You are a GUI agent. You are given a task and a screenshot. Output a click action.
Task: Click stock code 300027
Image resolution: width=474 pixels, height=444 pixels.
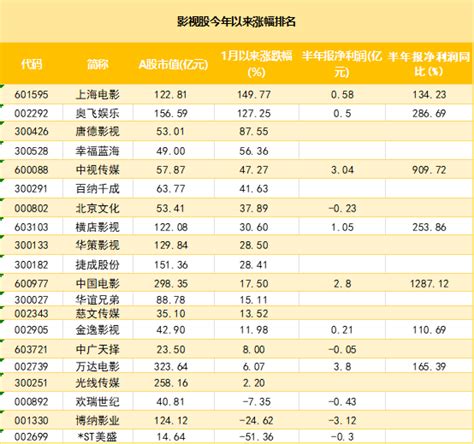click(31, 300)
